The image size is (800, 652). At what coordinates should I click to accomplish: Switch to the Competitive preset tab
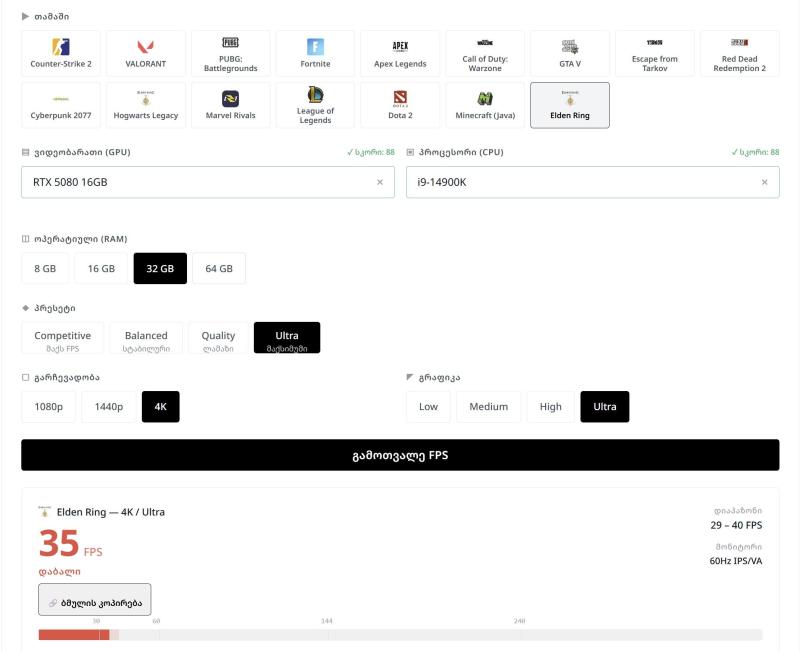[60, 337]
